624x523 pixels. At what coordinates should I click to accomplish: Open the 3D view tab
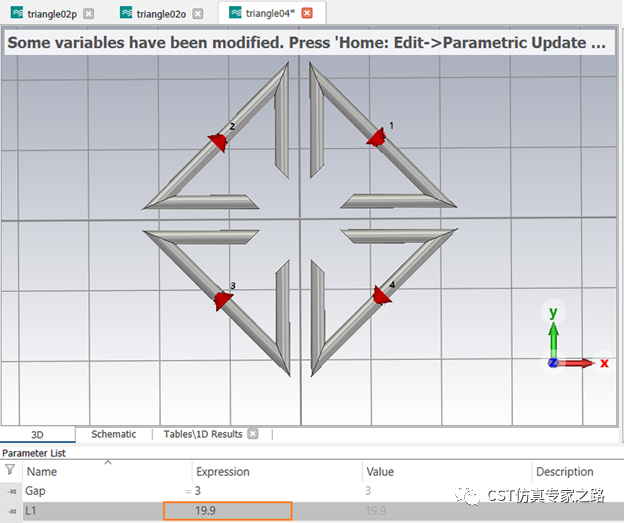[x=37, y=435]
